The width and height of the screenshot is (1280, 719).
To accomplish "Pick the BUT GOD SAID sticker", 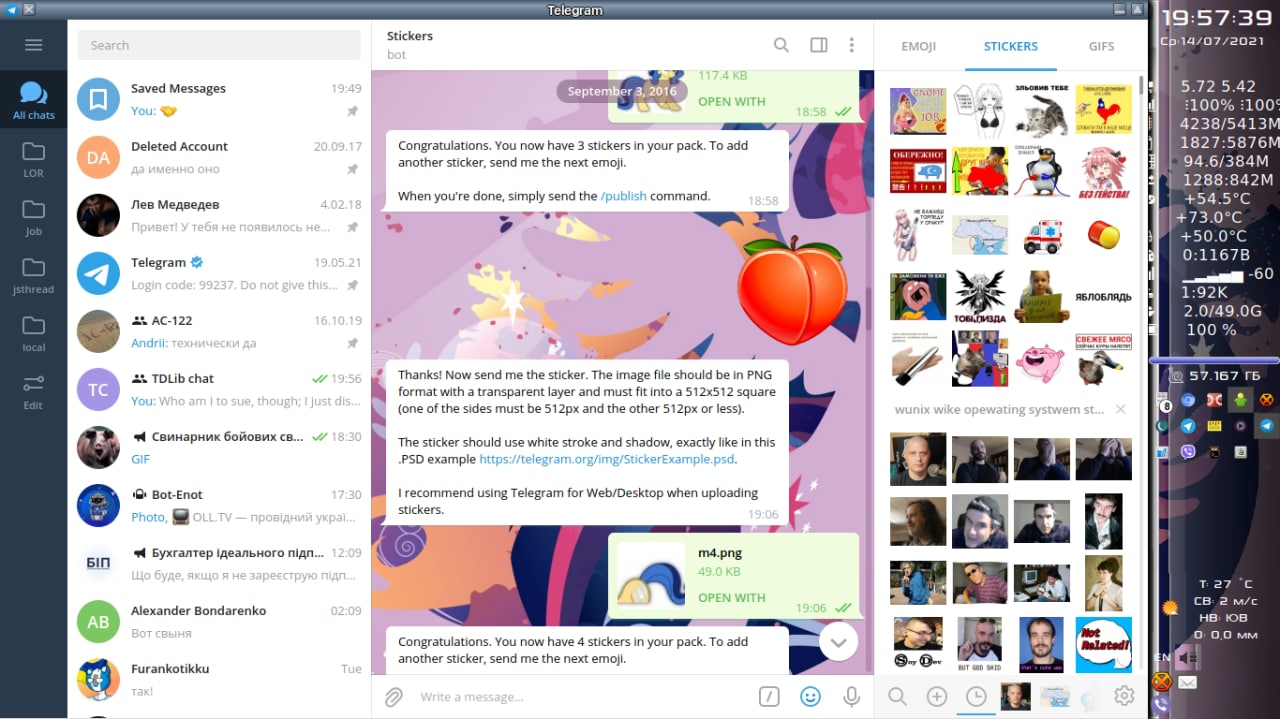I will tap(980, 645).
